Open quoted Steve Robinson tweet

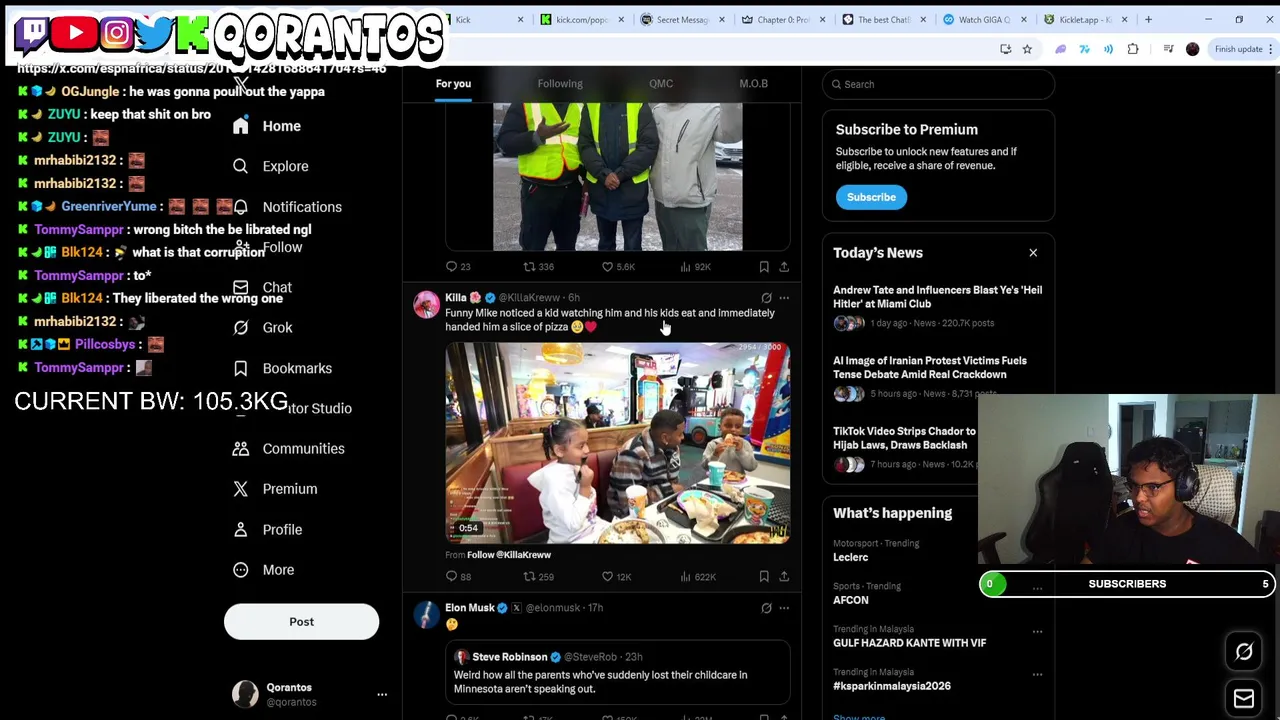tap(617, 674)
